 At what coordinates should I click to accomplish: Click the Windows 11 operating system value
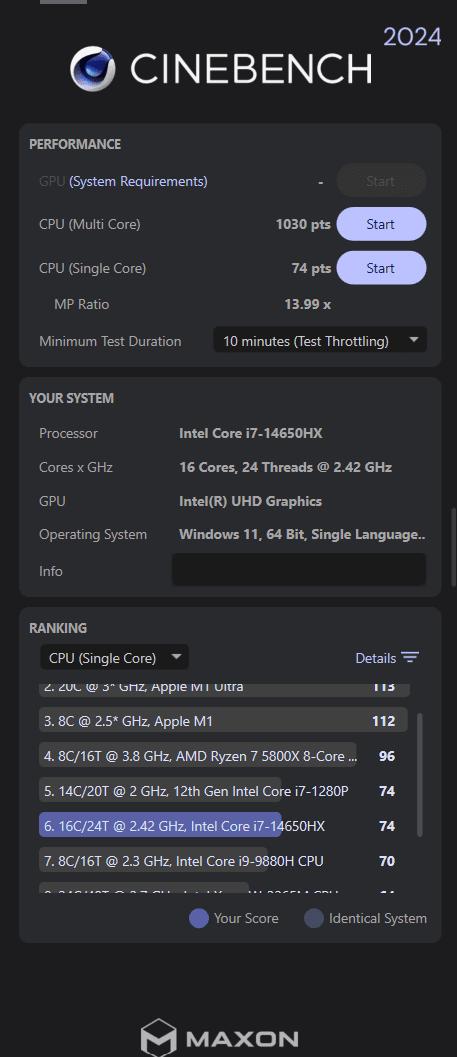pyautogui.click(x=303, y=535)
